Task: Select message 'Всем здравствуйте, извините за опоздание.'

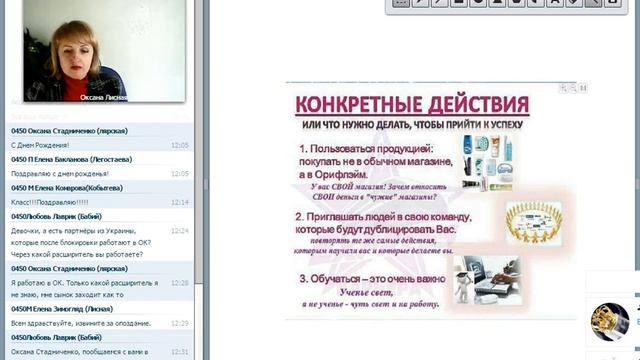Action: [x=81, y=323]
